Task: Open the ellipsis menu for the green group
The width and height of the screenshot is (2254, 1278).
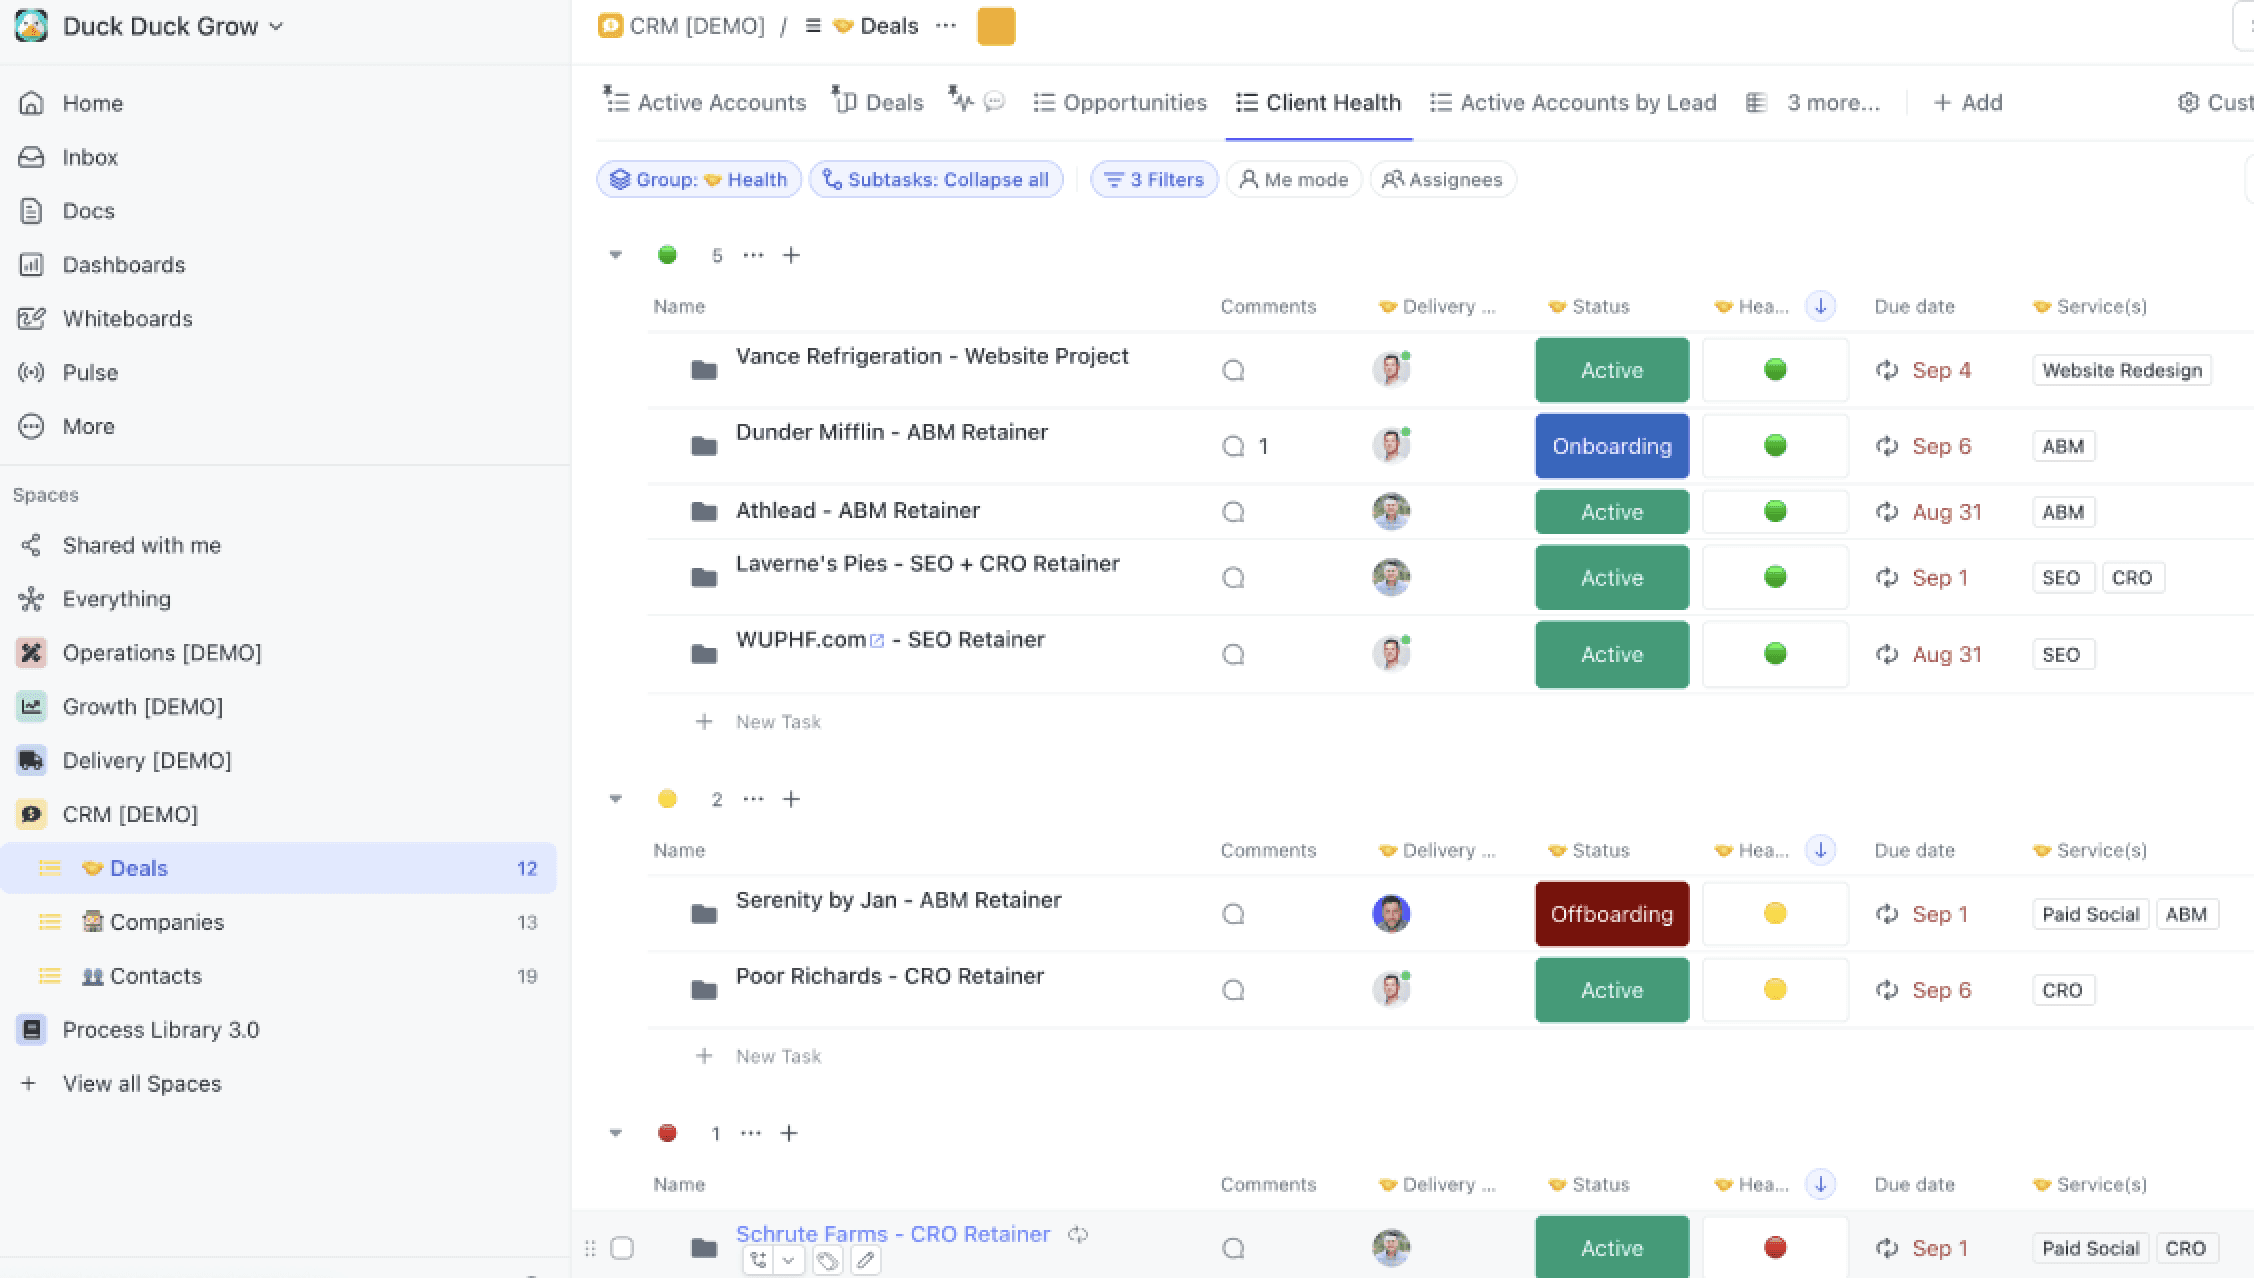Action: [753, 255]
